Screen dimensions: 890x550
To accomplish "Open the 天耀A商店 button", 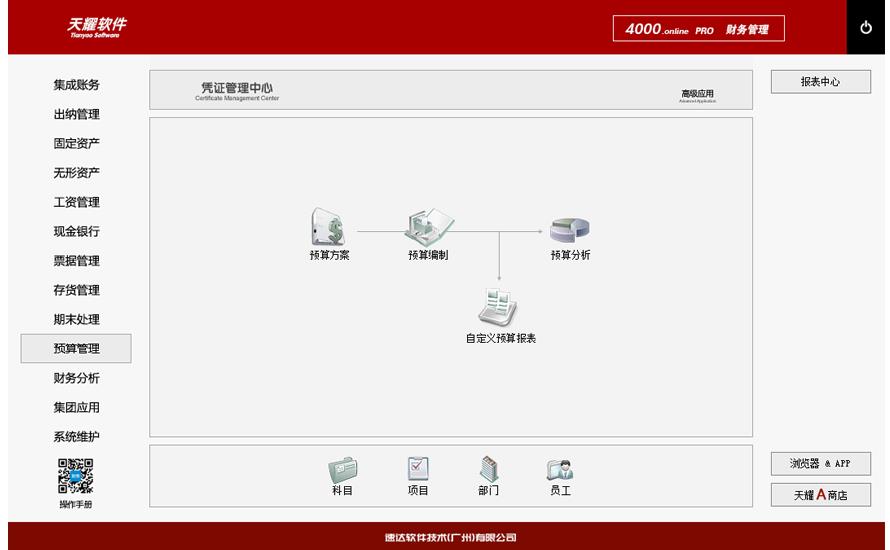I will click(820, 495).
